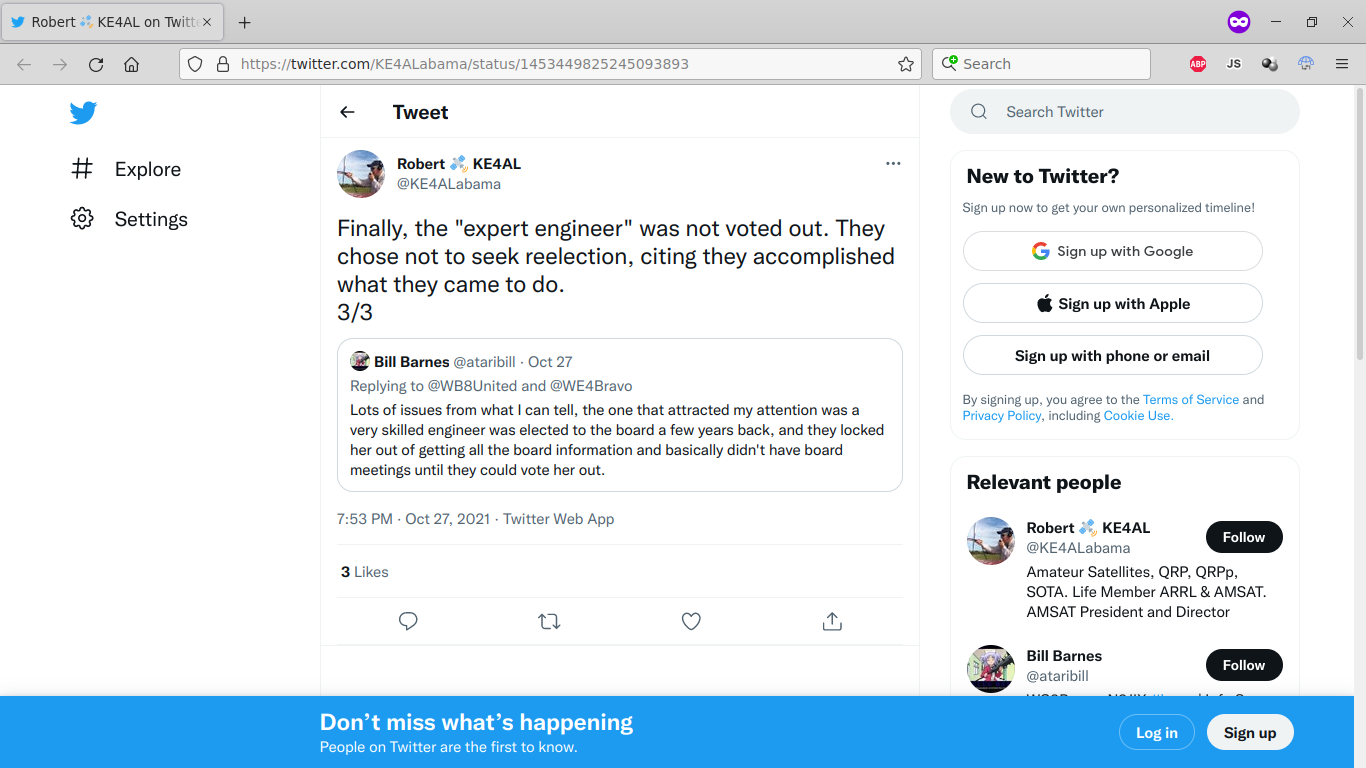Click the reply icon under the tweet
Viewport: 1366px width, 768px height.
(x=408, y=621)
